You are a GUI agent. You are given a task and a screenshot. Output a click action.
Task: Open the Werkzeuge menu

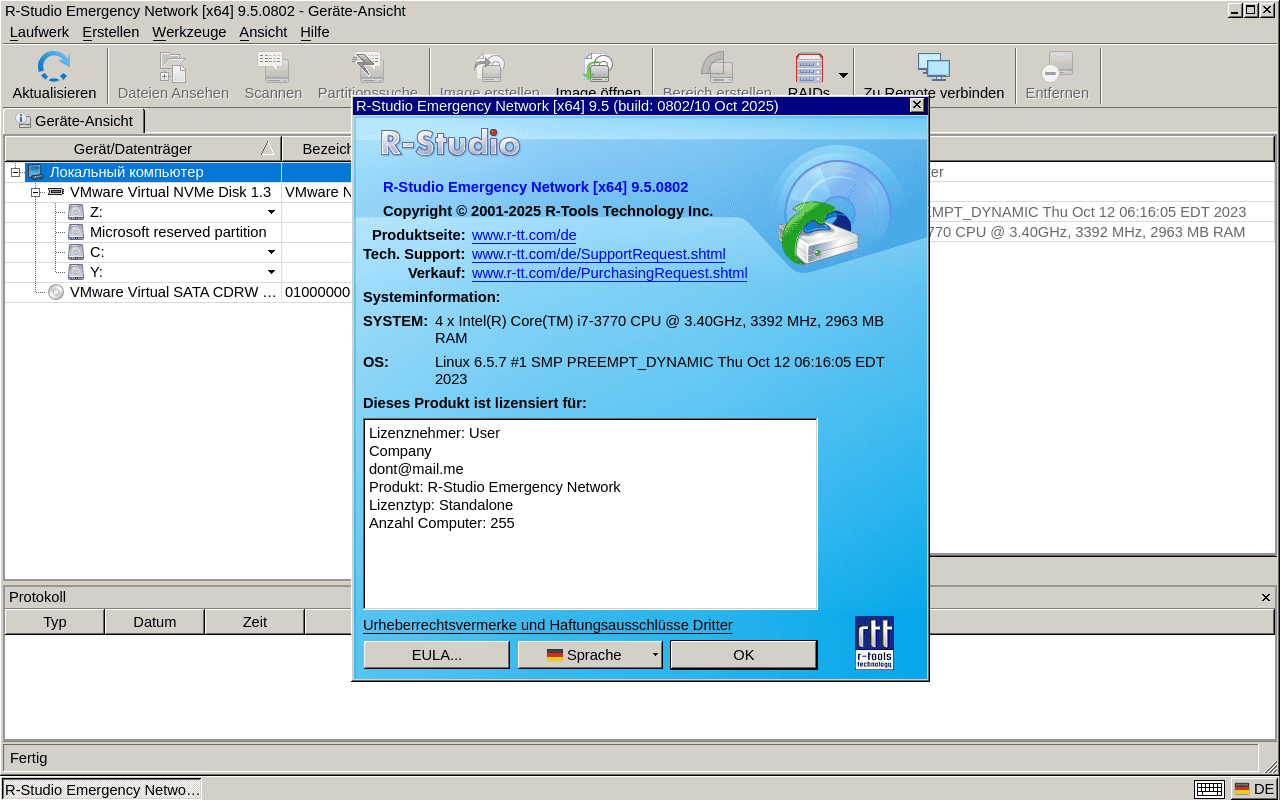coord(189,32)
